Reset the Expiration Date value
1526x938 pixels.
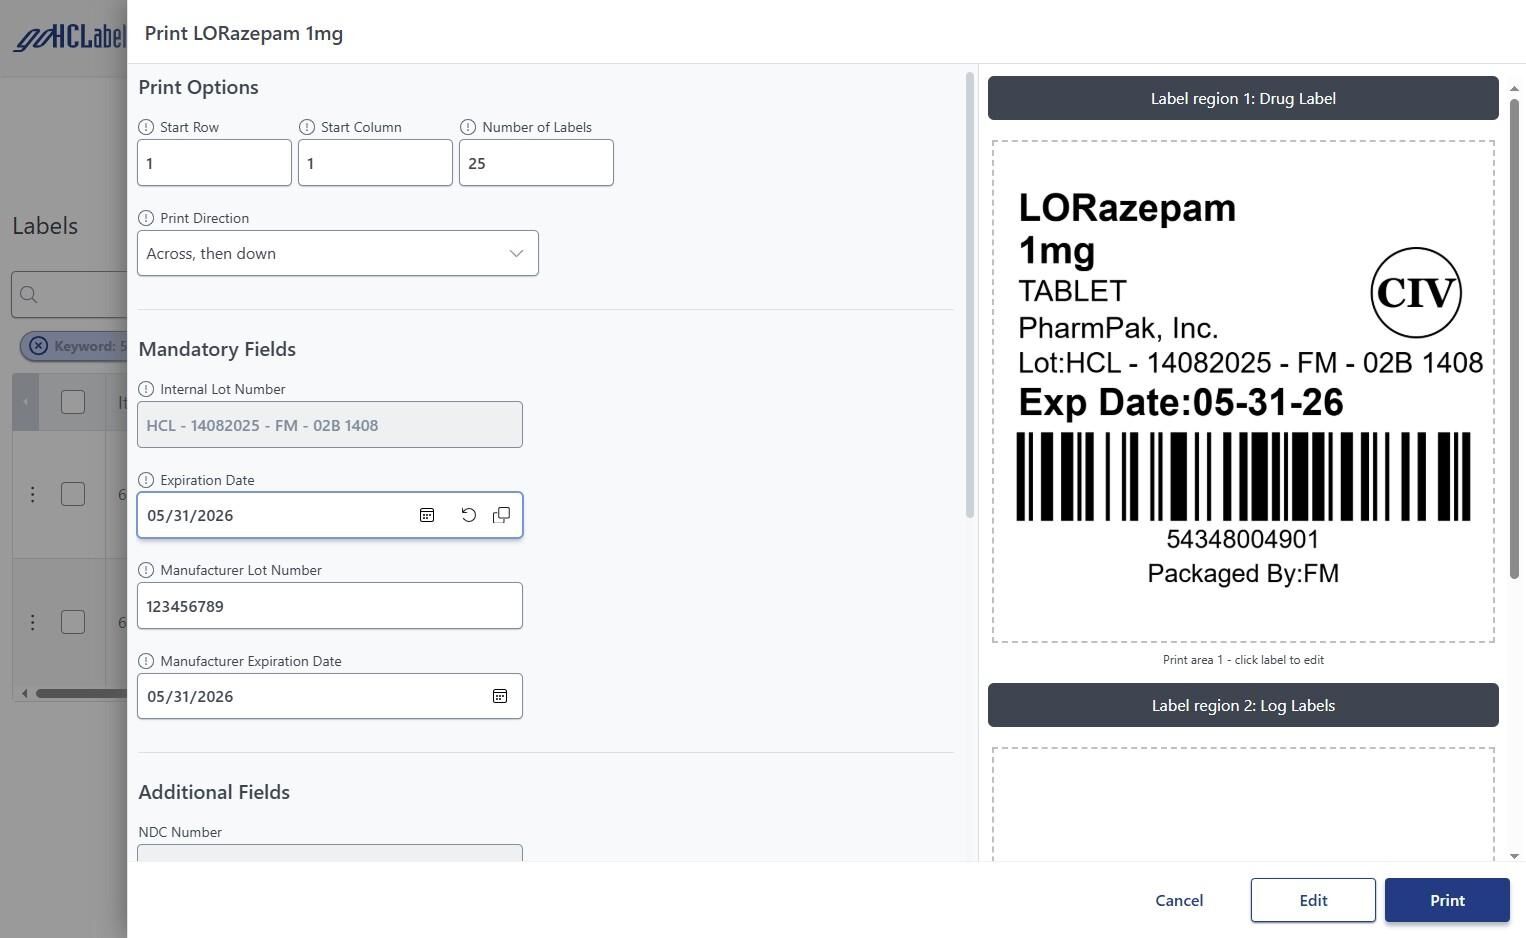[x=468, y=515]
